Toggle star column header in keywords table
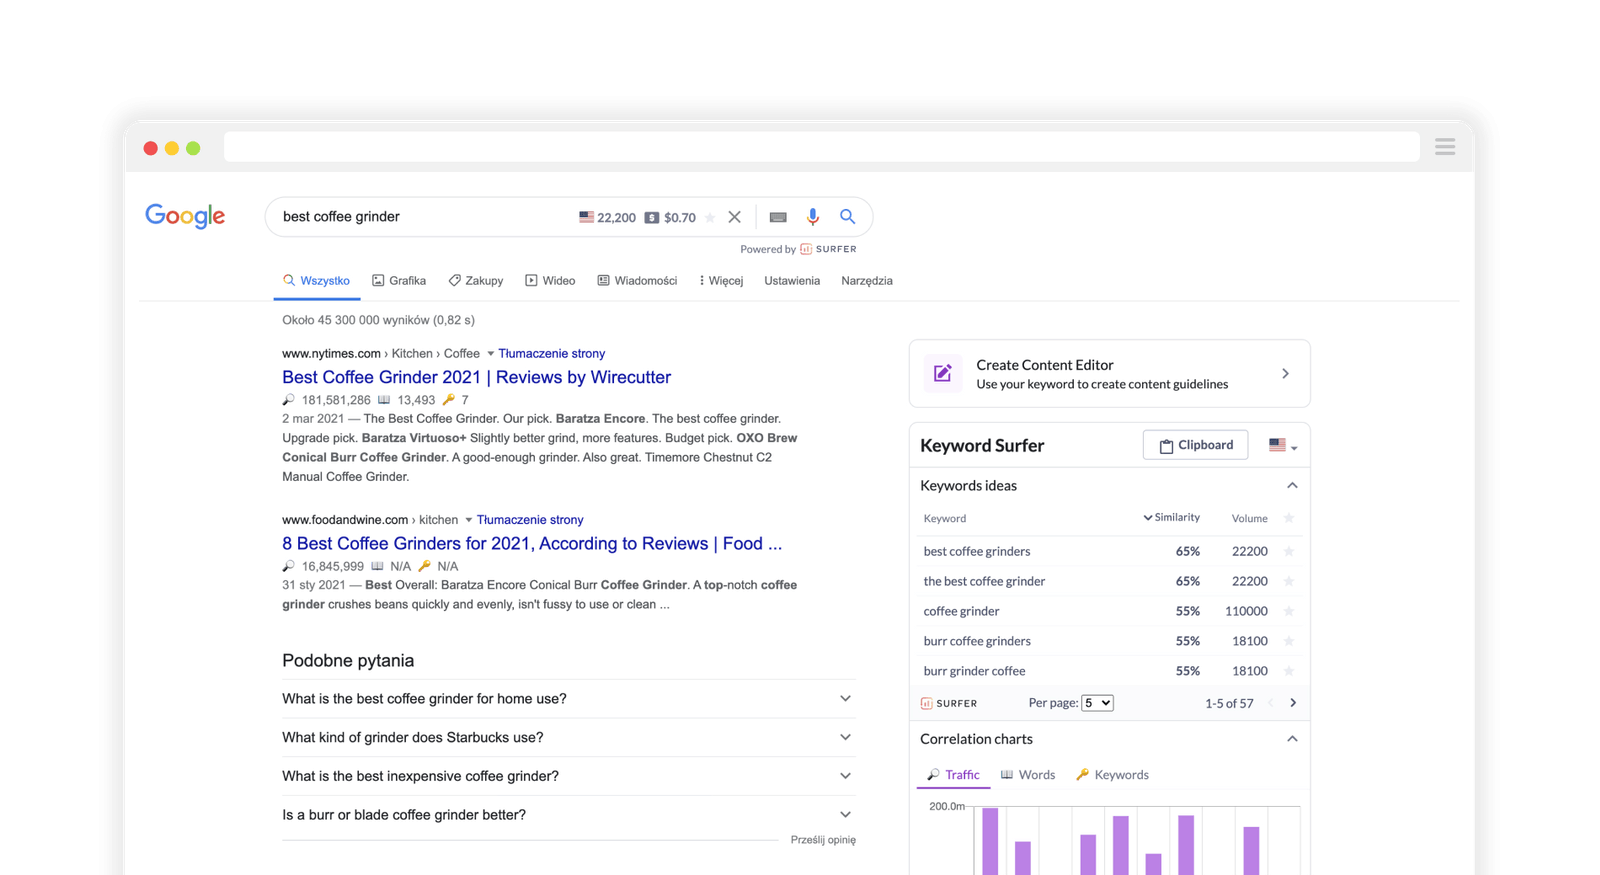The width and height of the screenshot is (1600, 875). point(1289,518)
